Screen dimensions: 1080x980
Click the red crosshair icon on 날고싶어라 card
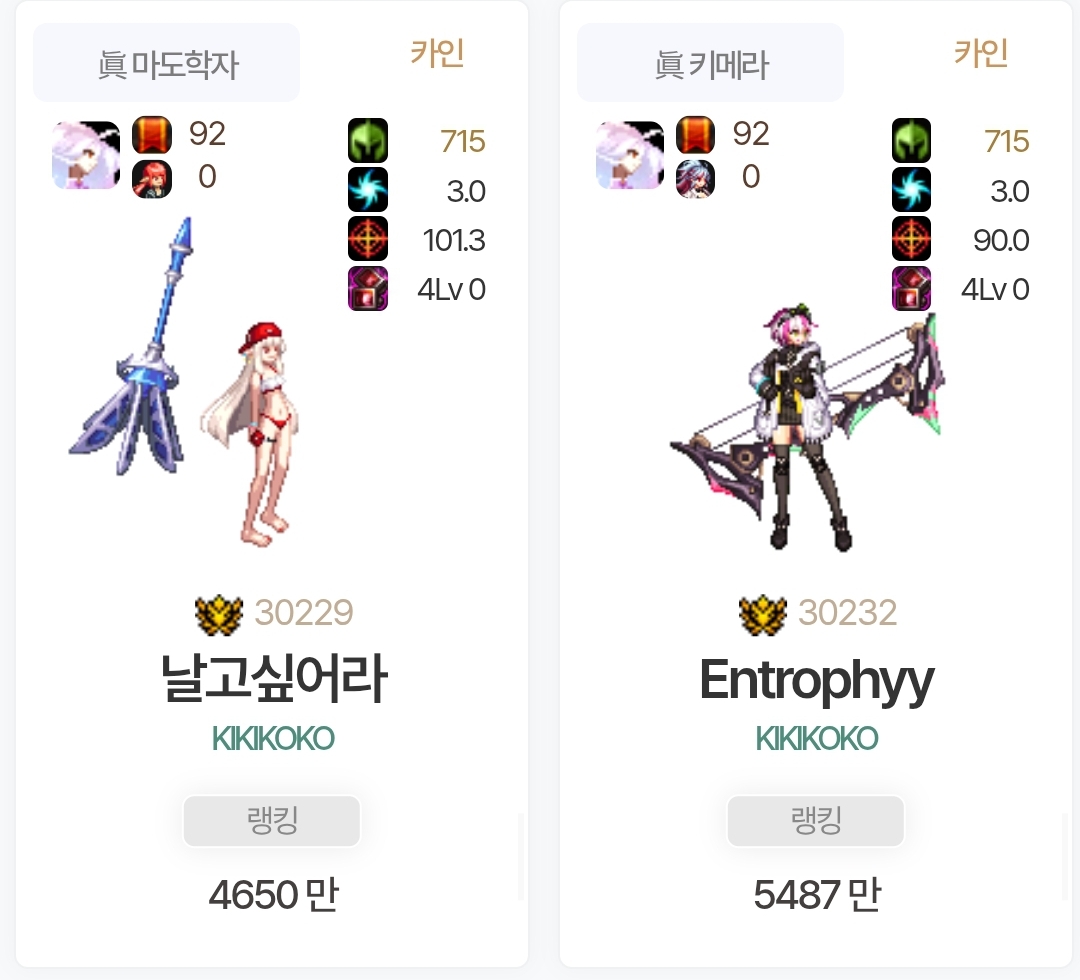(368, 239)
